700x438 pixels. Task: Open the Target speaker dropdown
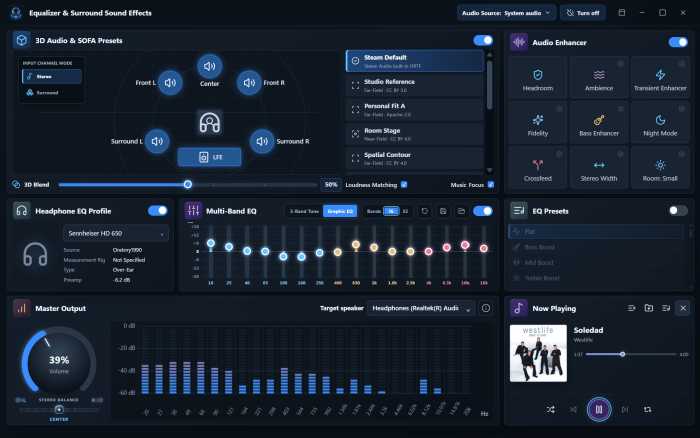(421, 308)
